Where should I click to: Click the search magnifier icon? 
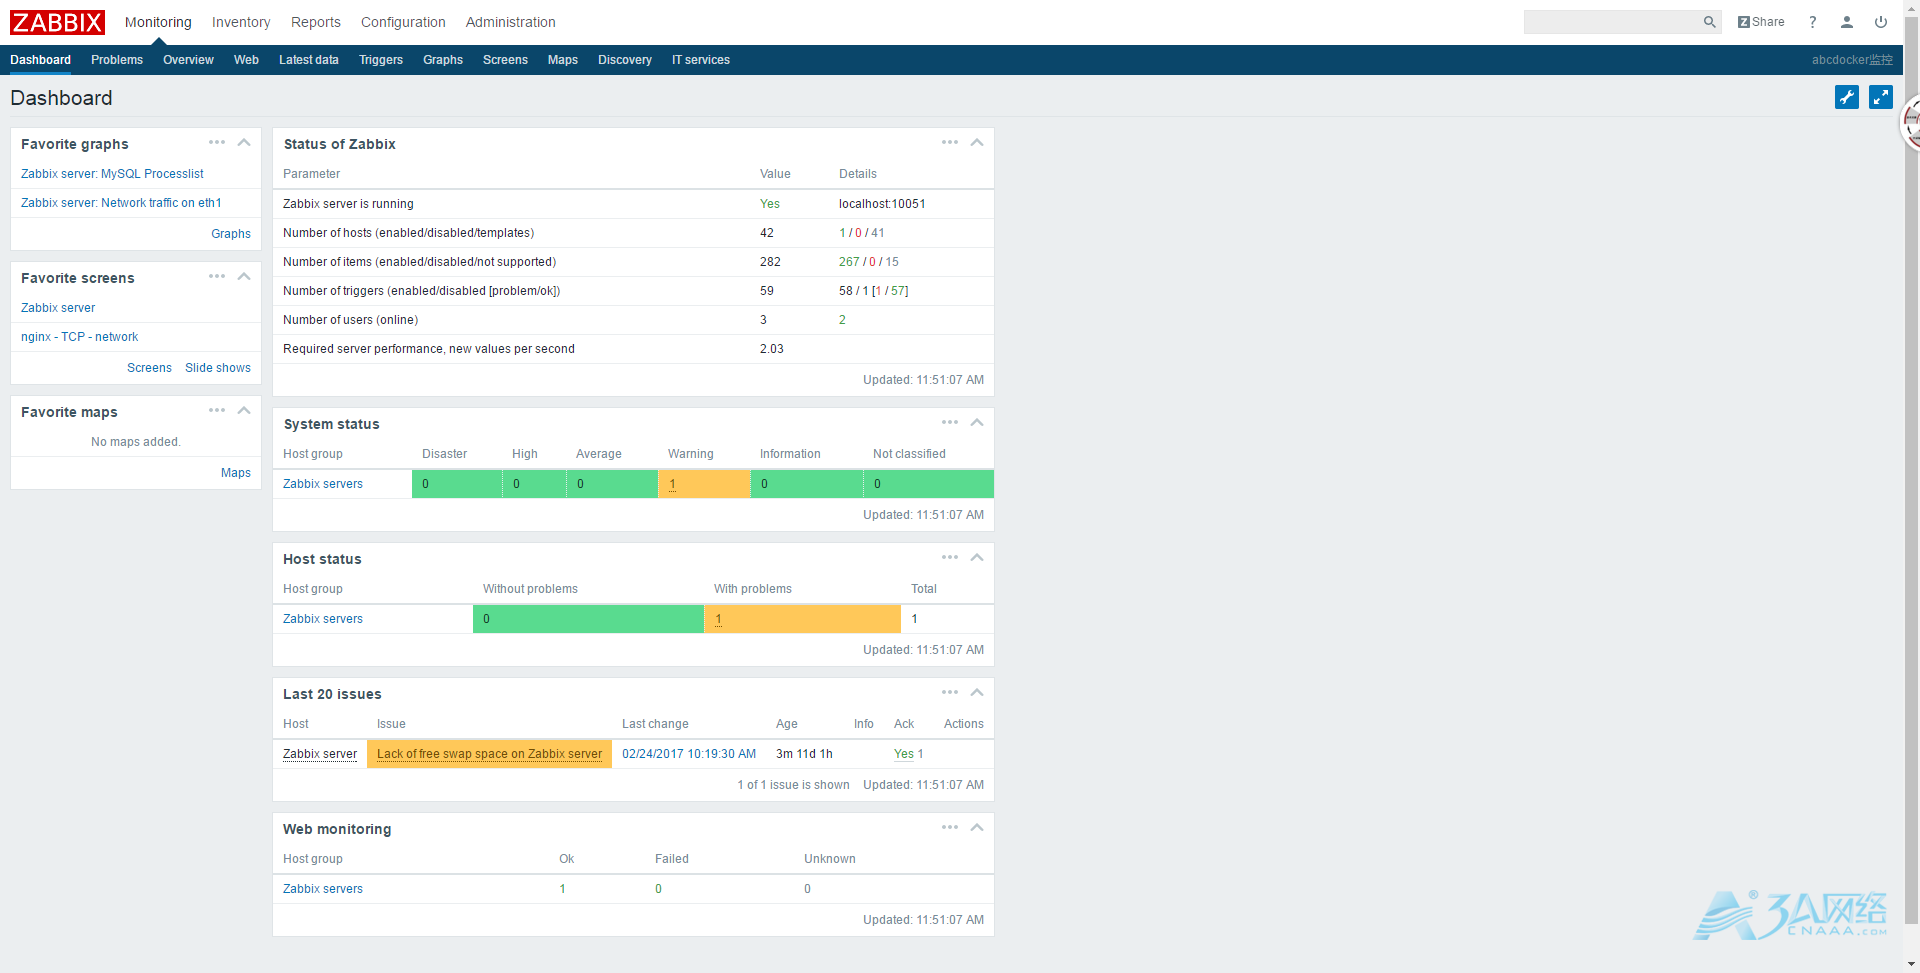coord(1709,22)
